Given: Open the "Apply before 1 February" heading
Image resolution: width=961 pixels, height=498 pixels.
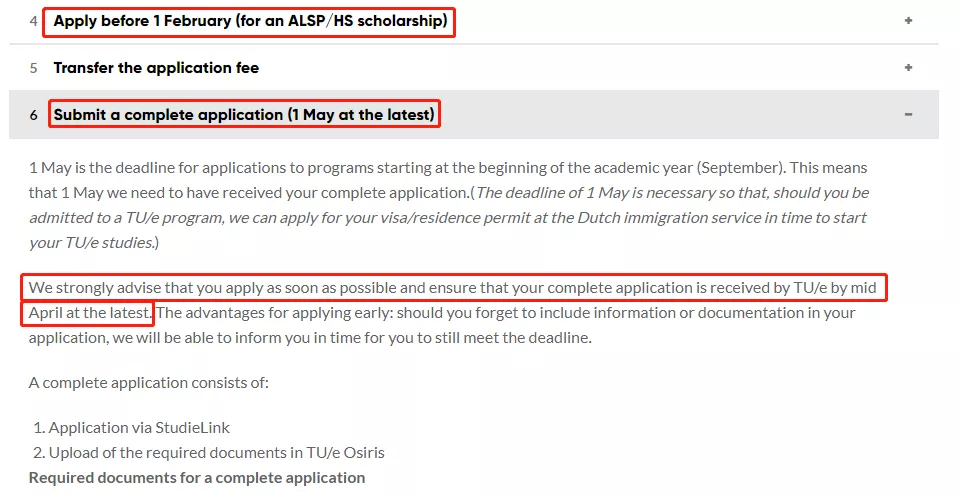Looking at the screenshot, I should click(250, 21).
